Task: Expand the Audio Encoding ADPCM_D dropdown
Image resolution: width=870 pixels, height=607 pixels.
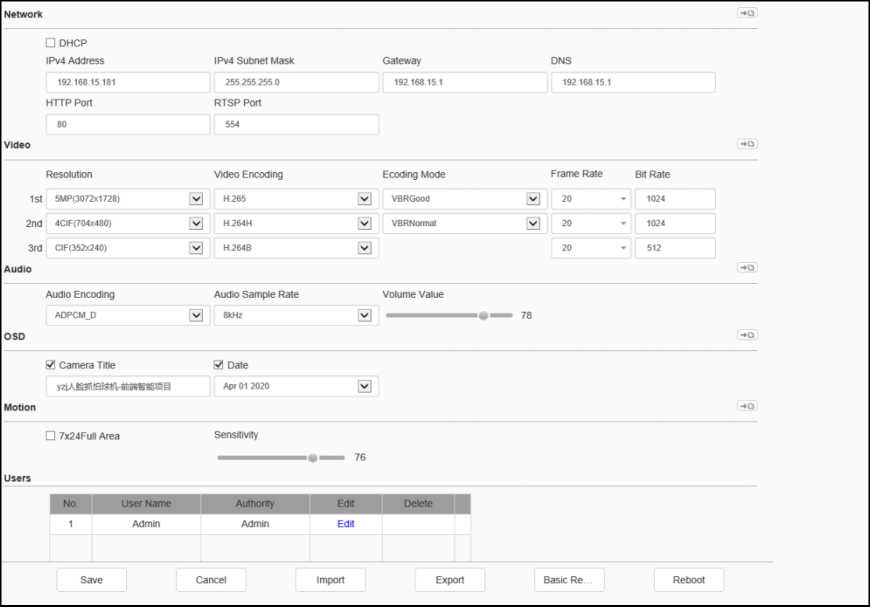Action: click(x=196, y=316)
